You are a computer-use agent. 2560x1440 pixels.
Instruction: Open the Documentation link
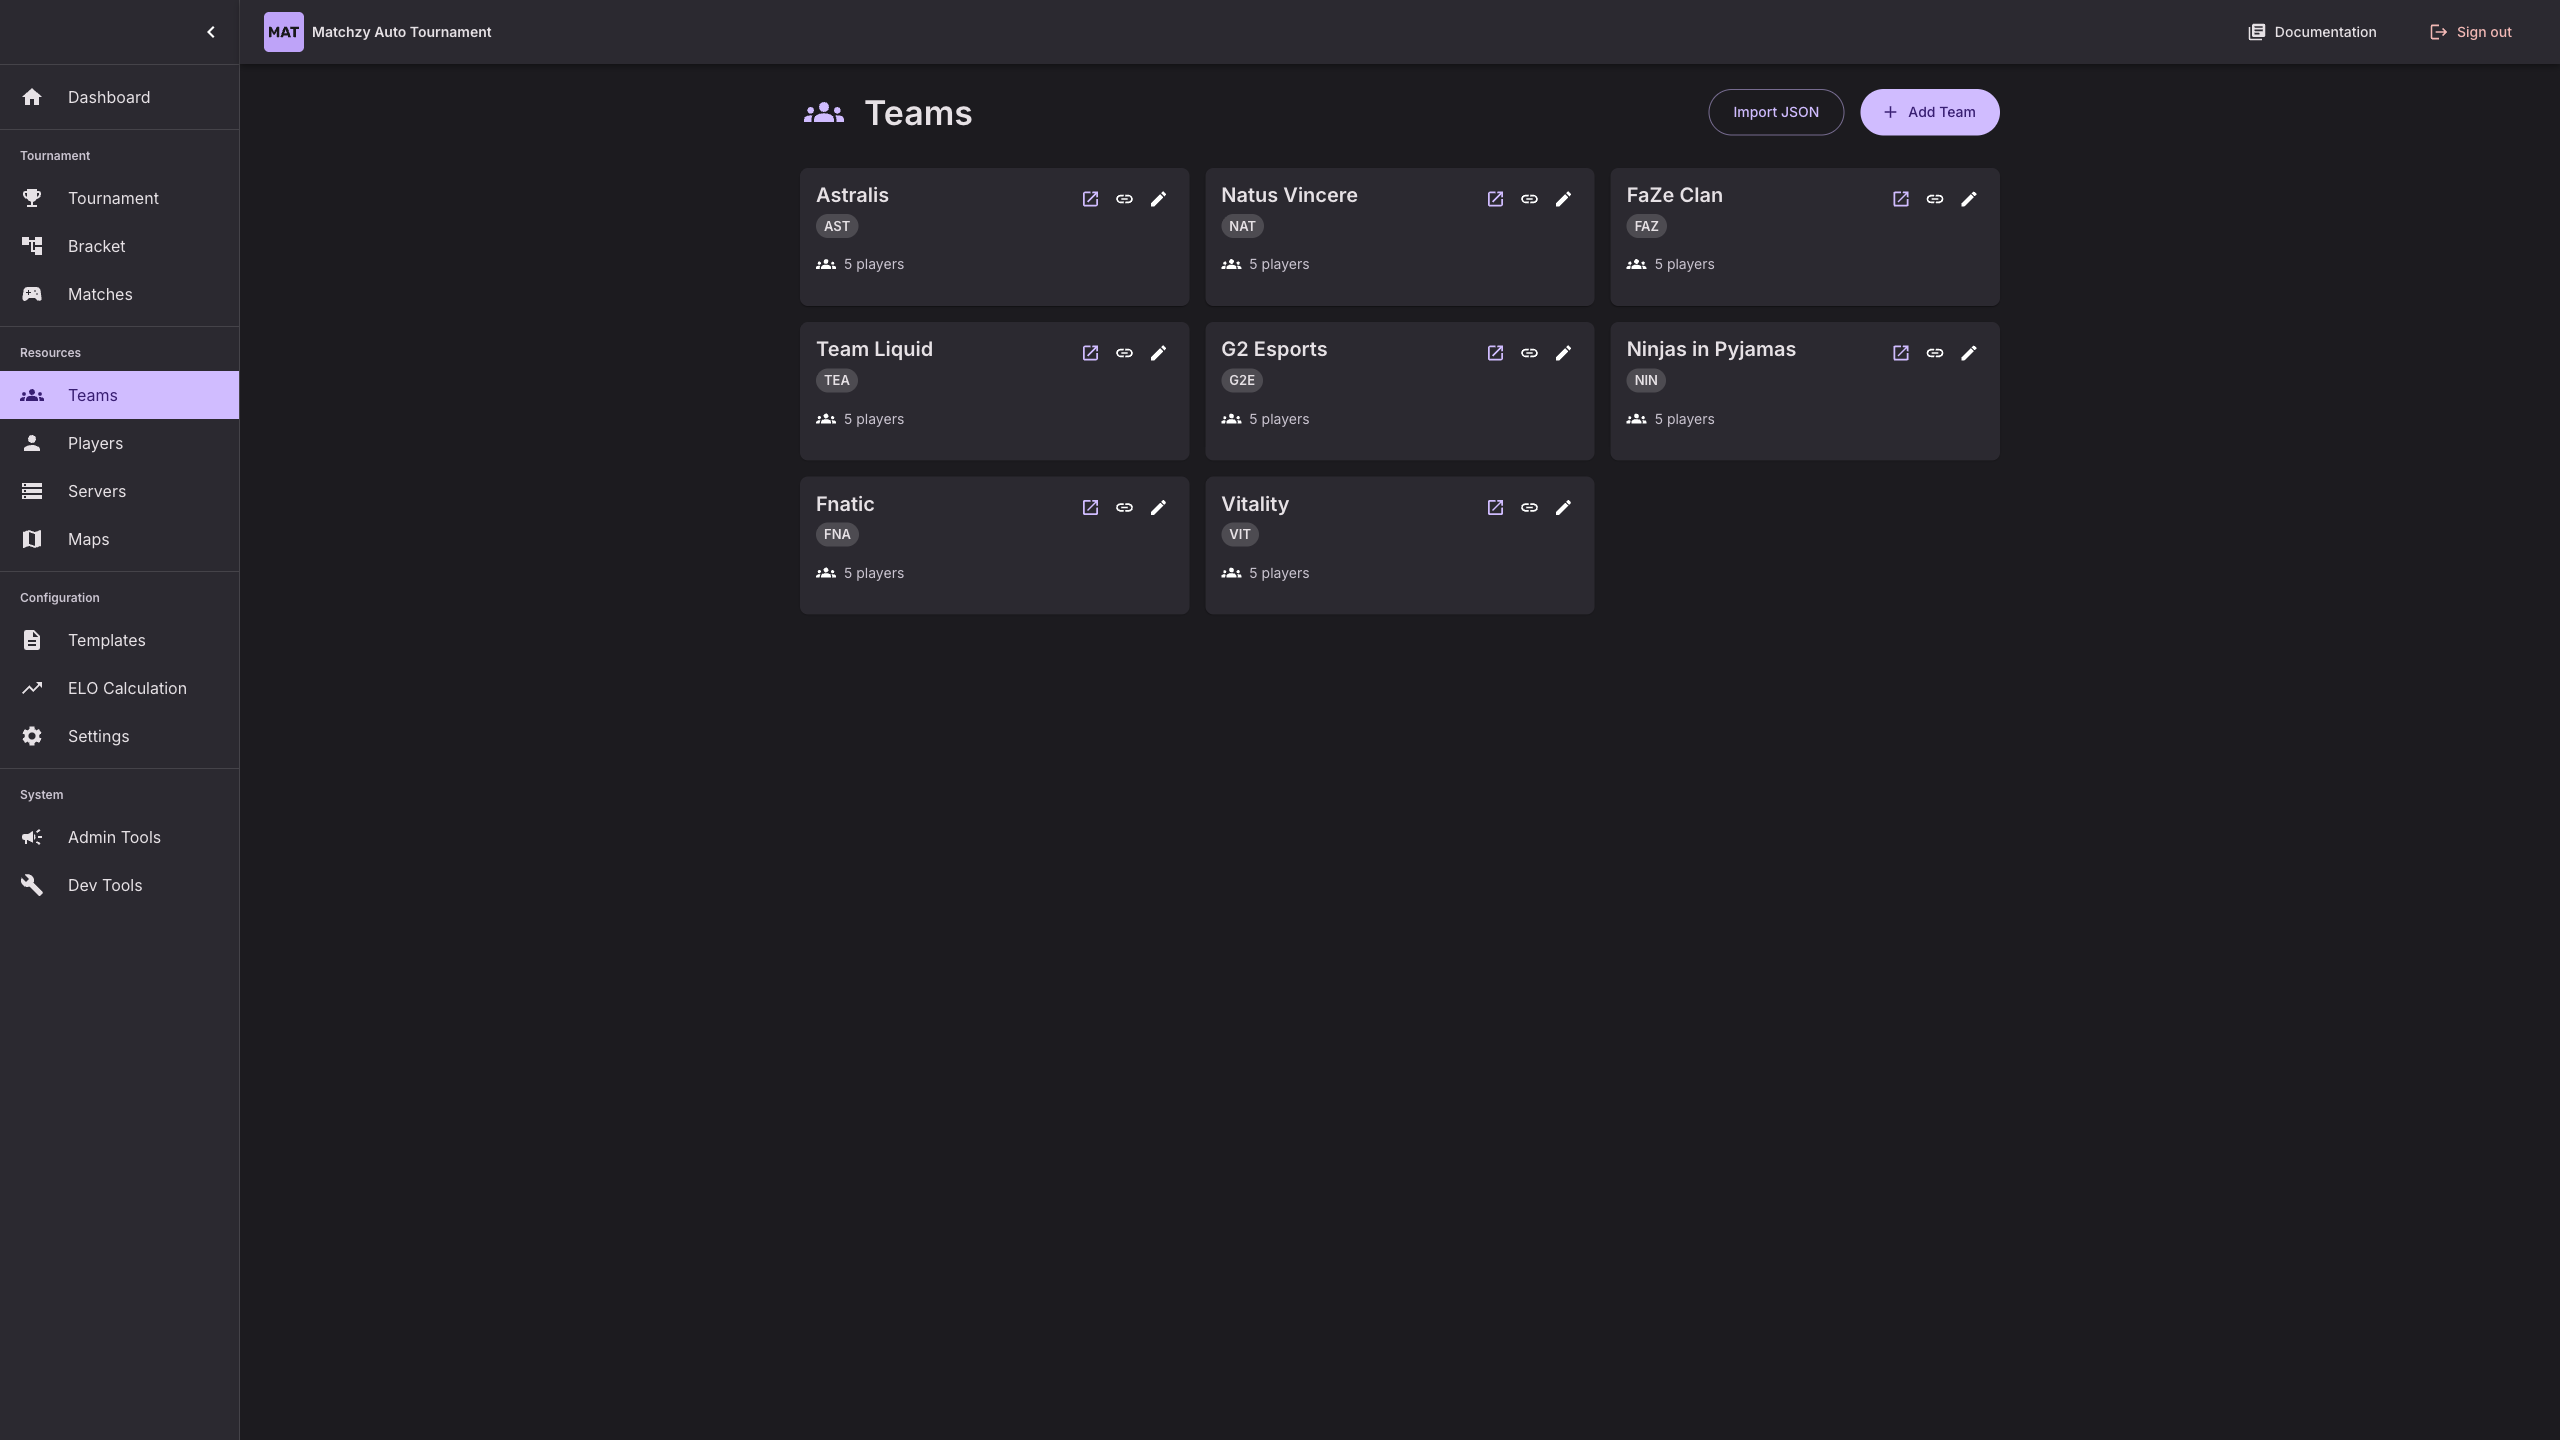pos(2313,31)
